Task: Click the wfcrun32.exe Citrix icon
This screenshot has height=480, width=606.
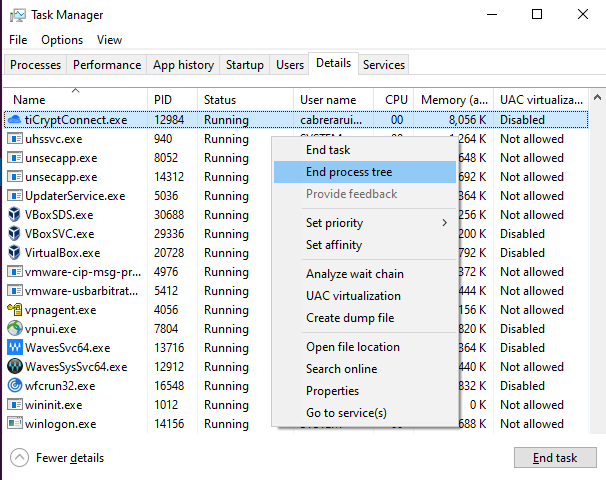Action: 15,386
